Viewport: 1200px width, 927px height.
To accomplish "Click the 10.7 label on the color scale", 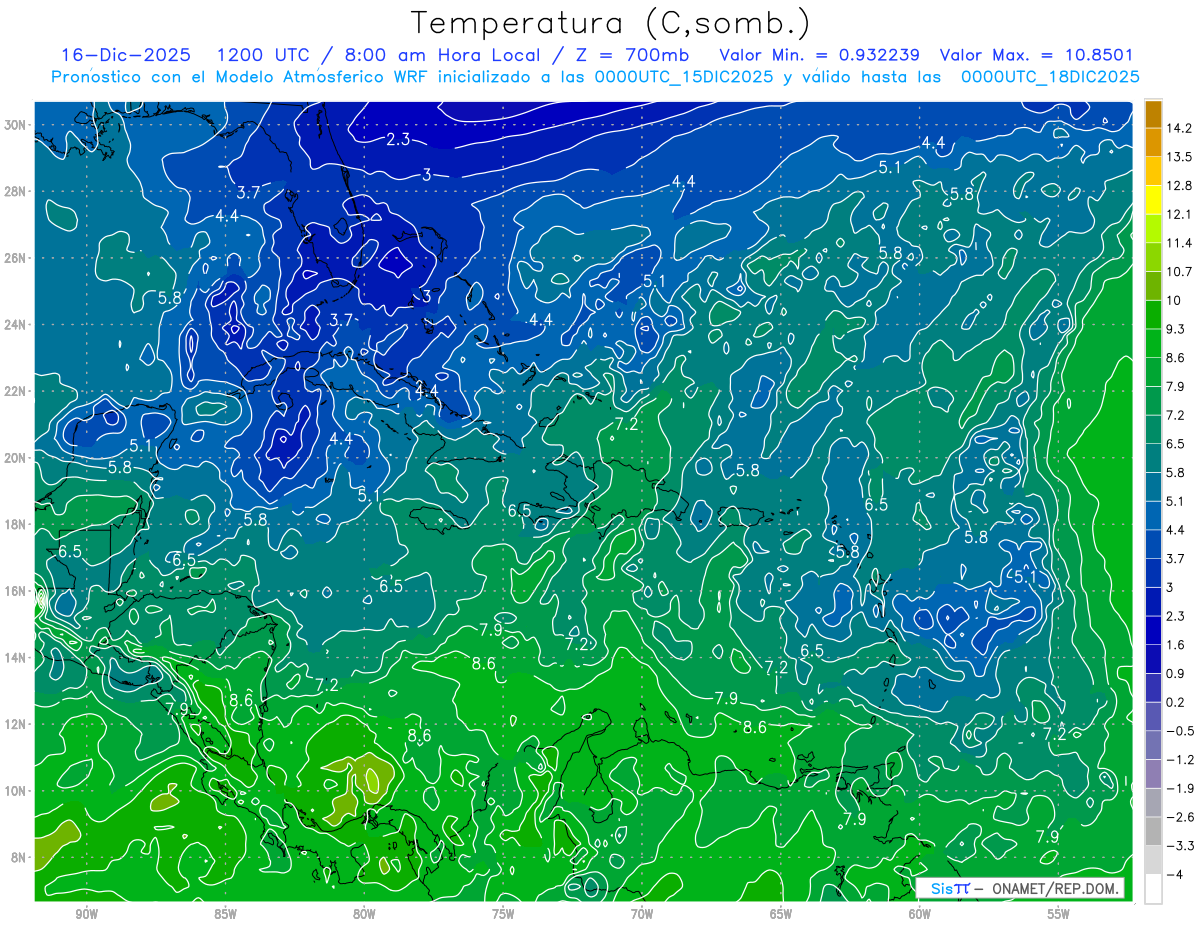I will 1178,272.
